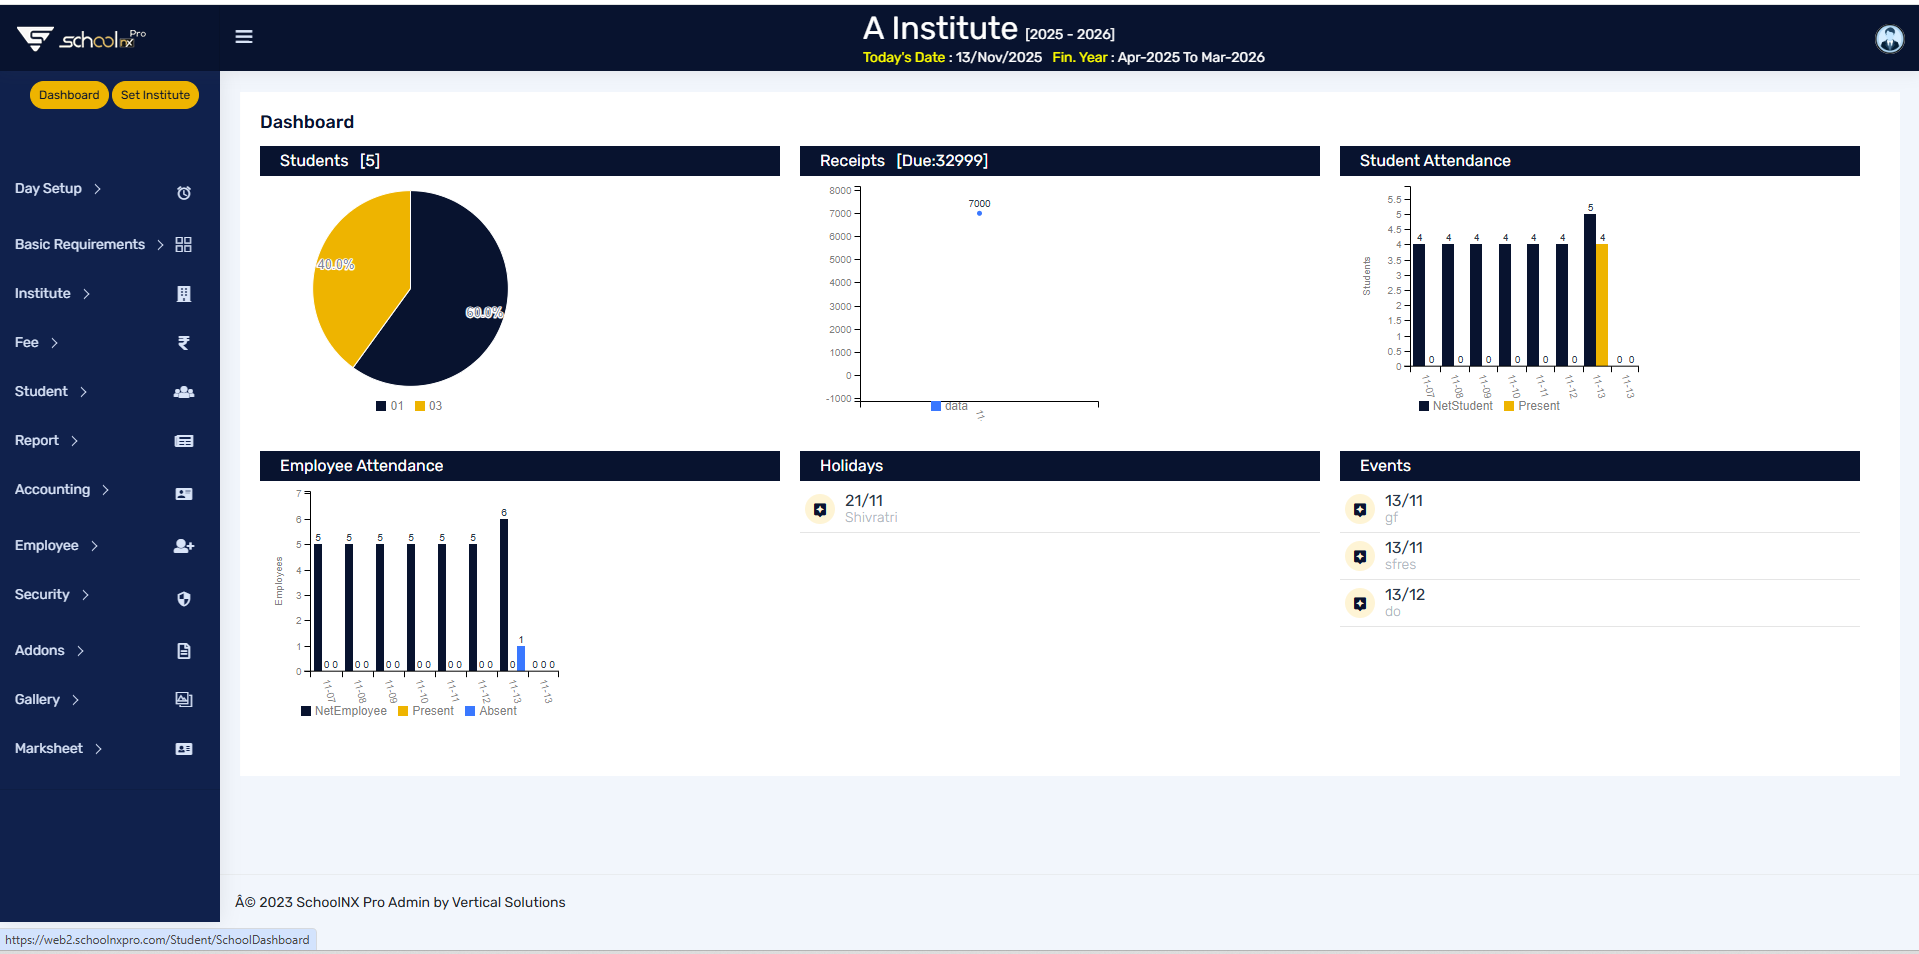Click the Marksheet ID card icon
This screenshot has height=954, width=1919.
click(x=184, y=749)
